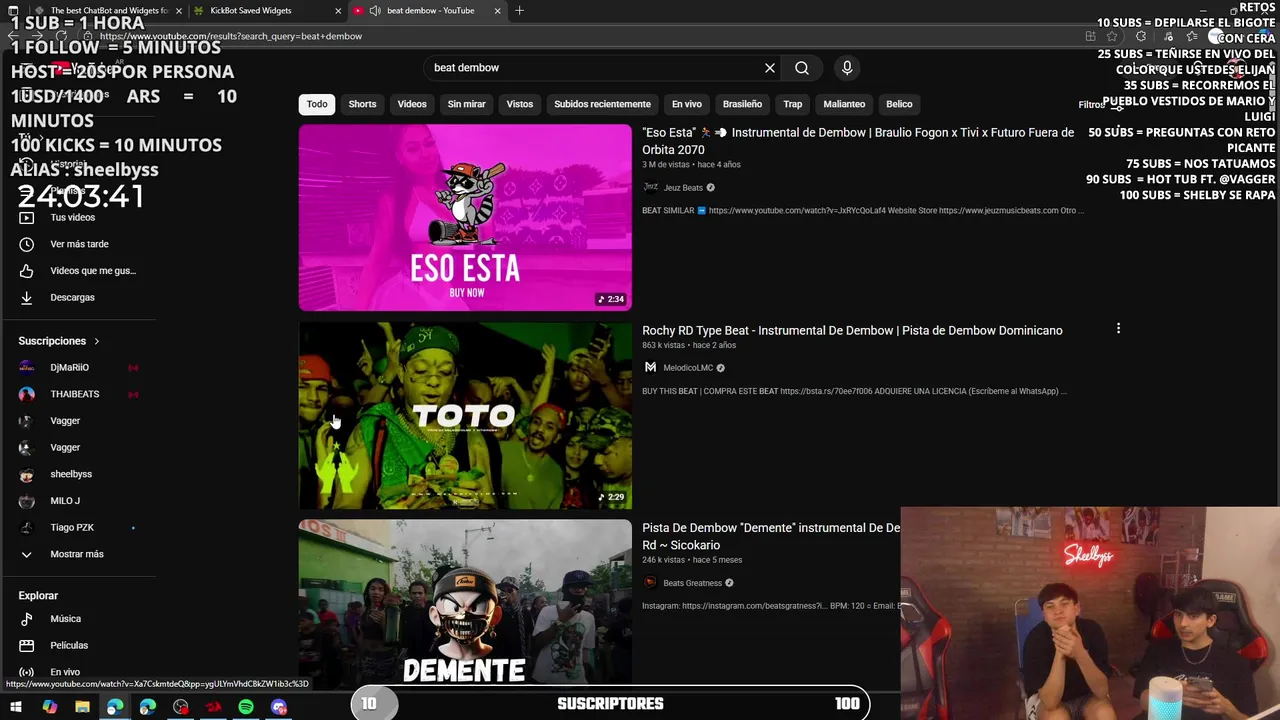Open OBS Studio from the taskbar
The width and height of the screenshot is (1280, 720).
pos(180,707)
